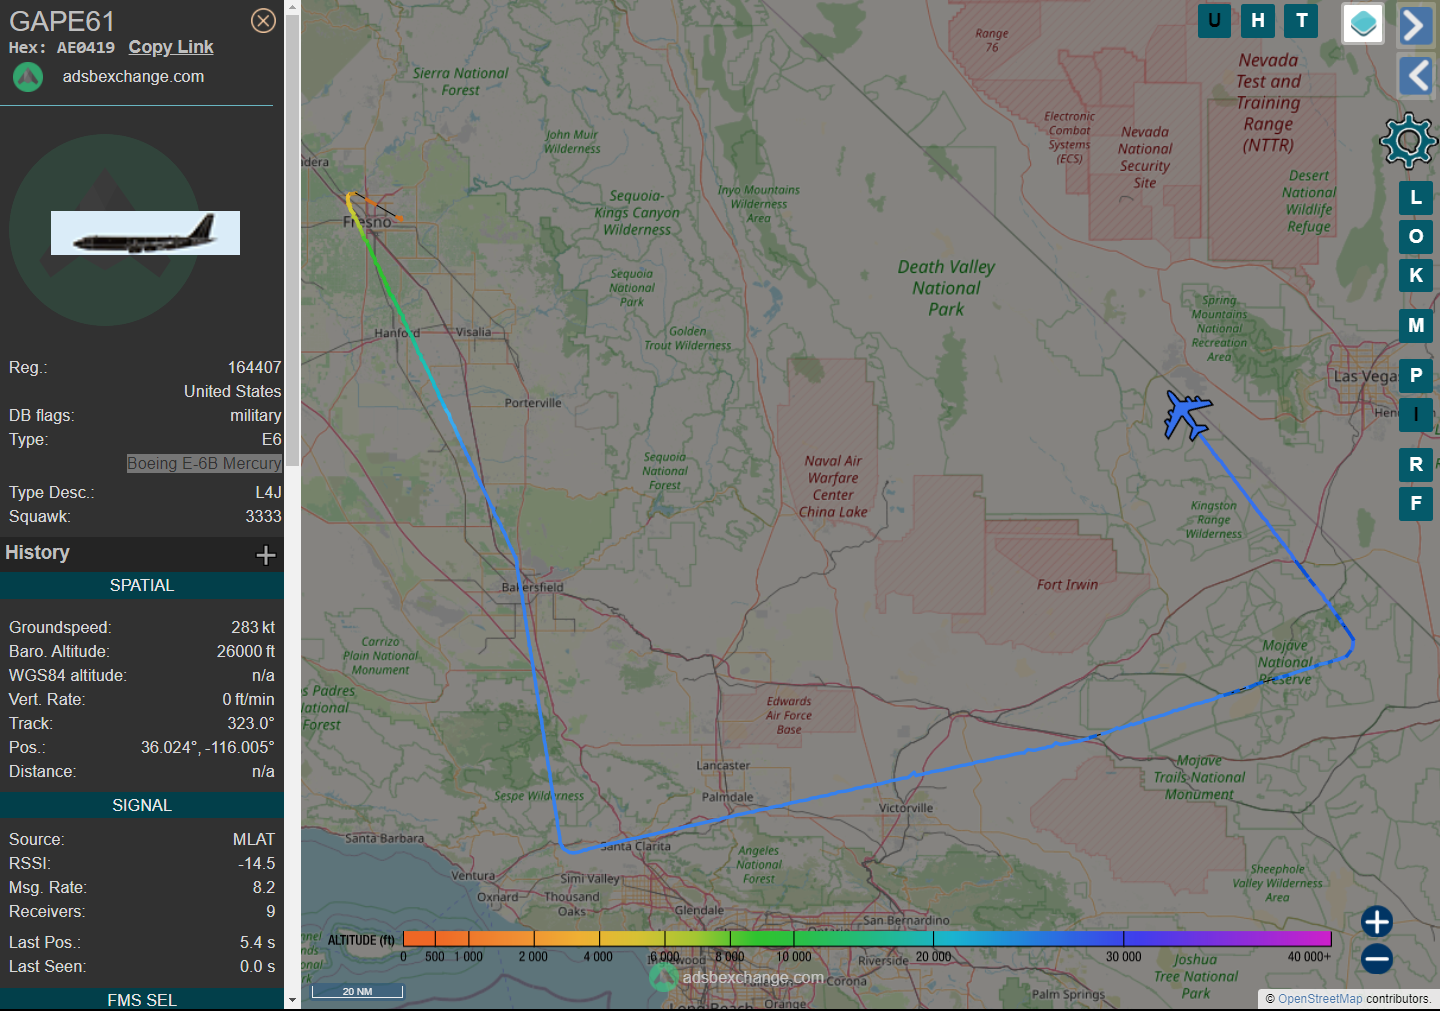Click the Hex AE0419 value
1440x1011 pixels.
click(85, 47)
